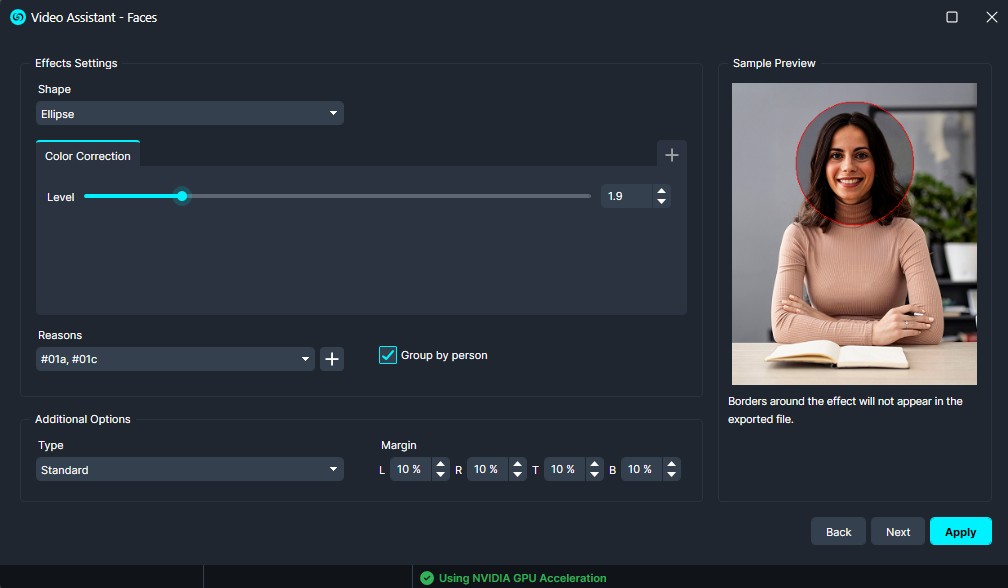Increase the Level value with up arrow
Viewport: 1008px width, 588px height.
coord(662,191)
